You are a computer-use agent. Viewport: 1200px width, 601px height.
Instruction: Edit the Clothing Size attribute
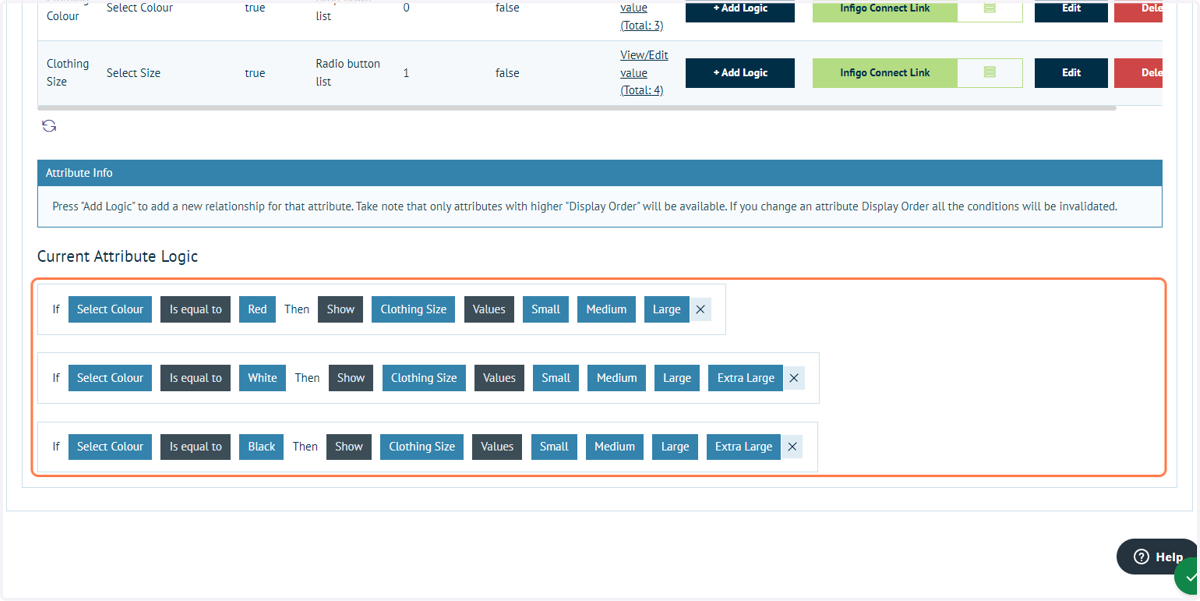tap(1071, 72)
